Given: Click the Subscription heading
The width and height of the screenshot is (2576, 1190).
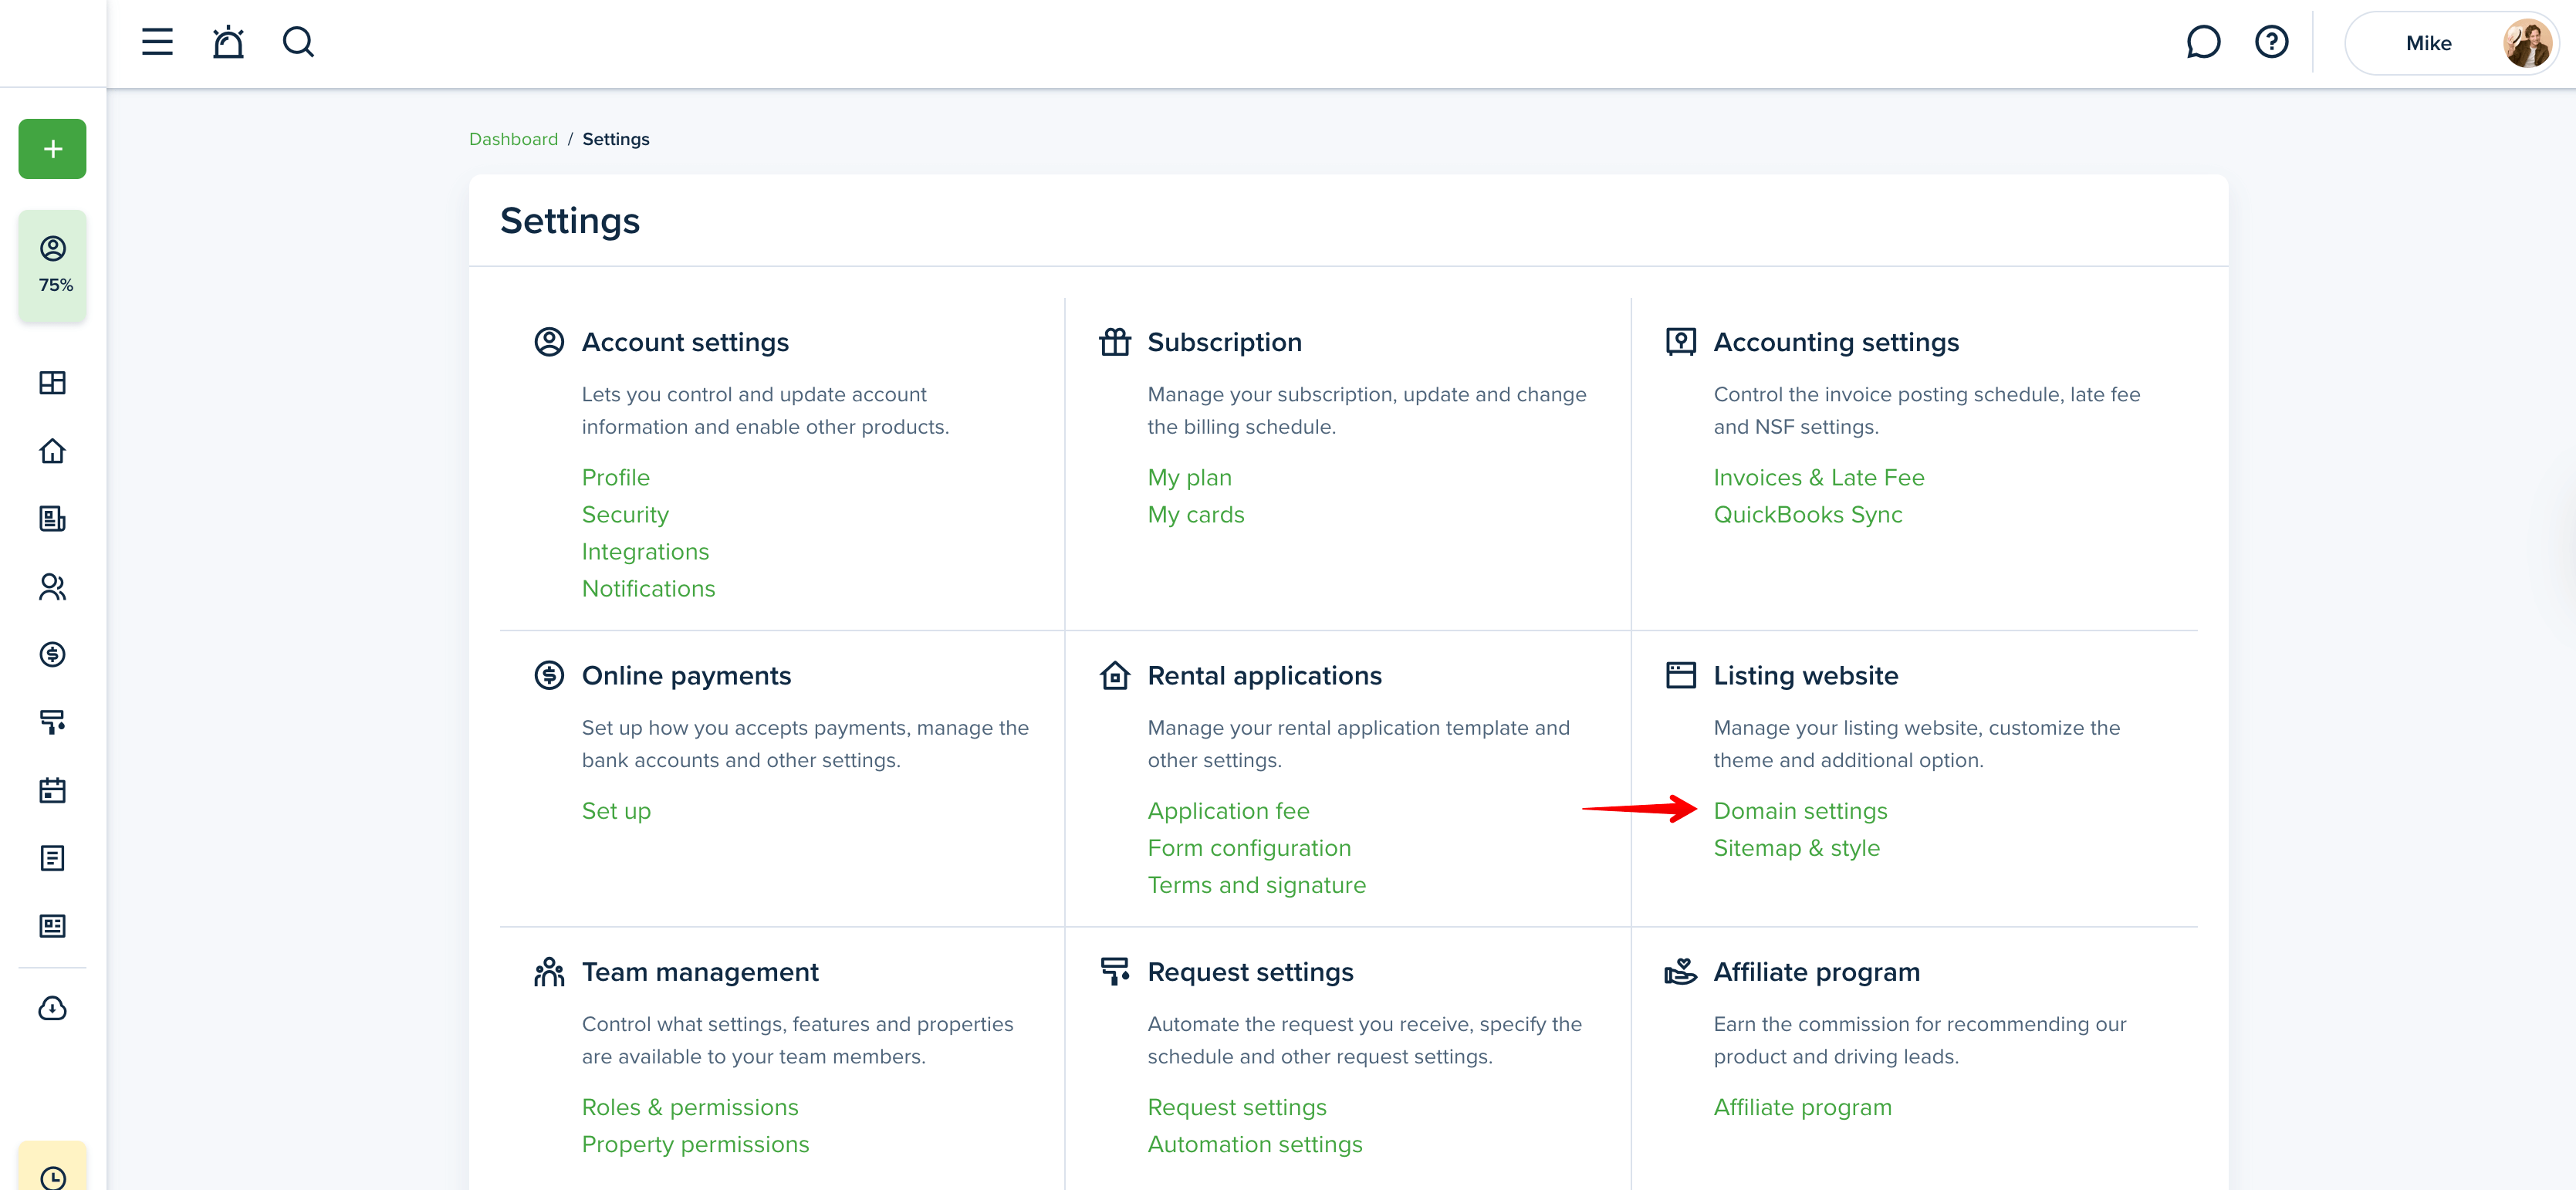Looking at the screenshot, I should coord(1224,342).
